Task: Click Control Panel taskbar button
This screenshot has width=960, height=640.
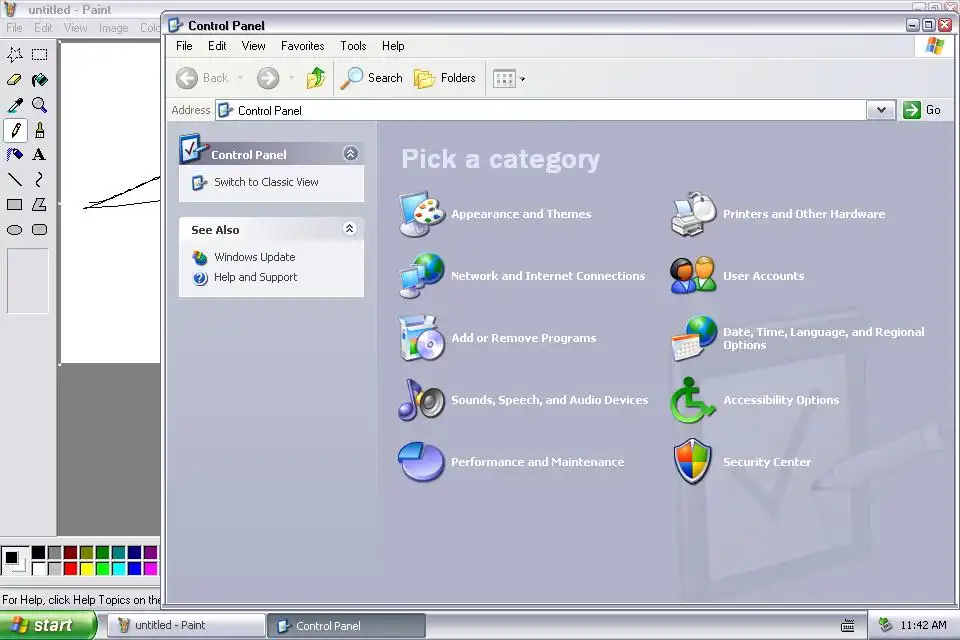Action: pos(346,625)
